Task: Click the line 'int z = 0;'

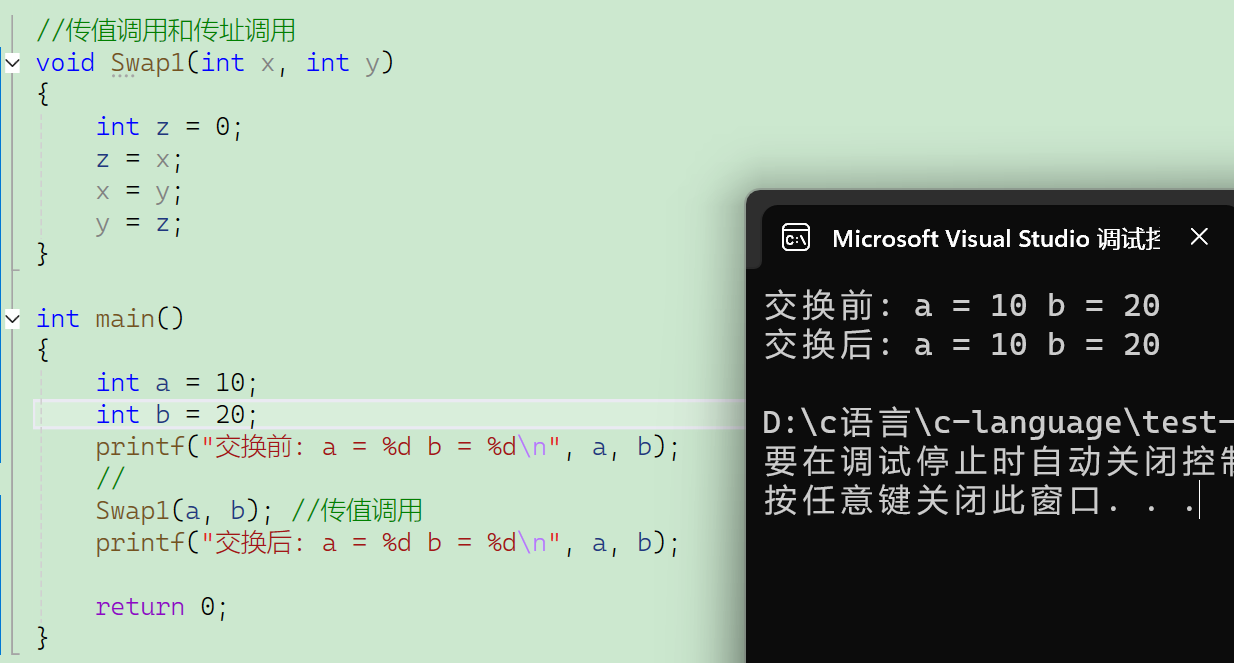Action: [170, 127]
